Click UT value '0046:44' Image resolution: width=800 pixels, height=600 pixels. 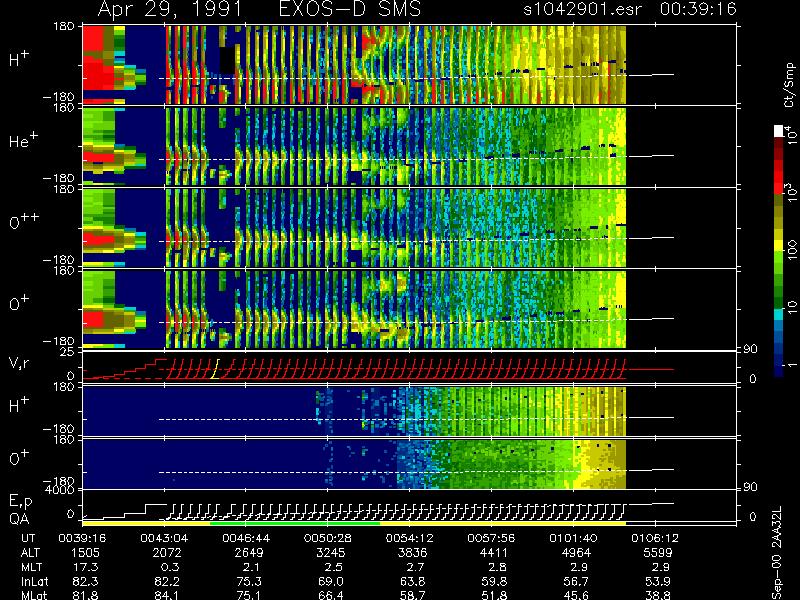[x=246, y=538]
